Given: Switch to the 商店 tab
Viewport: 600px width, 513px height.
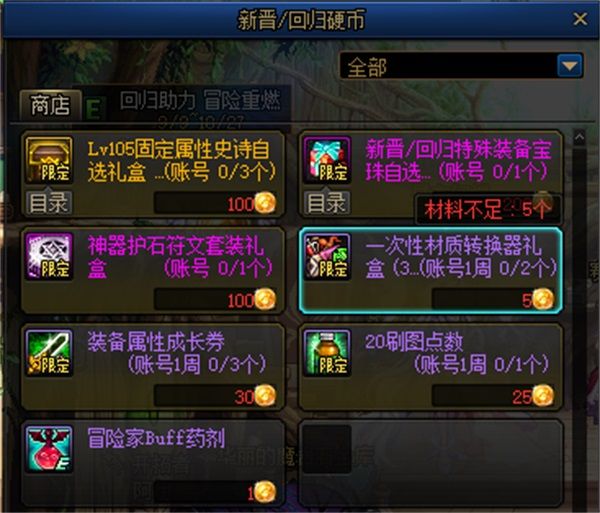Looking at the screenshot, I should [51, 104].
